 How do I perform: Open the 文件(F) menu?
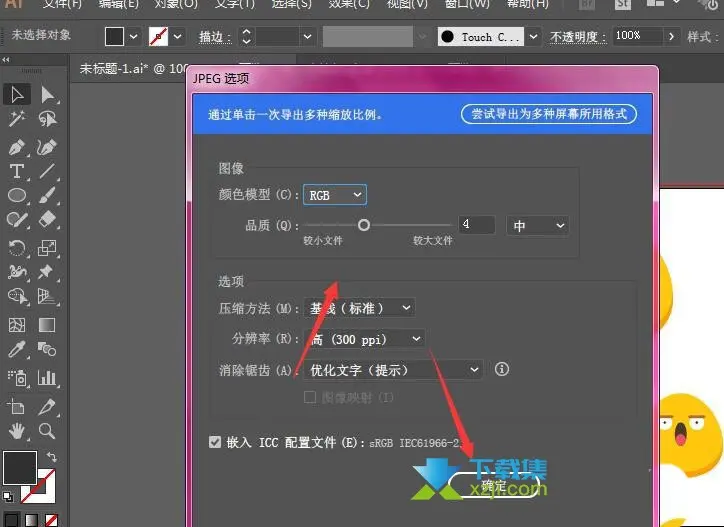tap(62, 4)
